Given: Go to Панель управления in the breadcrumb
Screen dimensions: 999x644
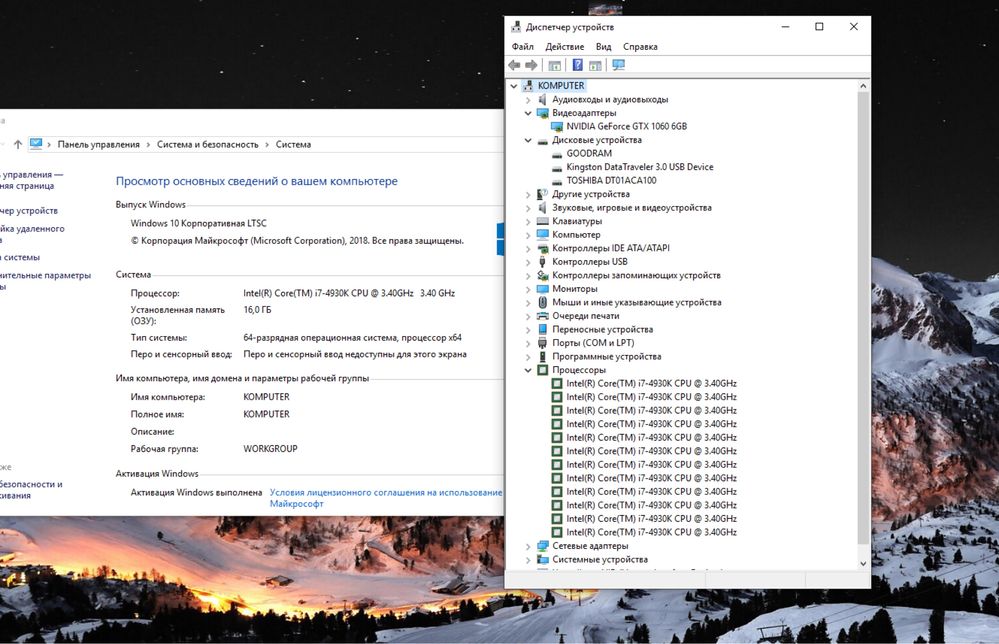Looking at the screenshot, I should pyautogui.click(x=99, y=145).
